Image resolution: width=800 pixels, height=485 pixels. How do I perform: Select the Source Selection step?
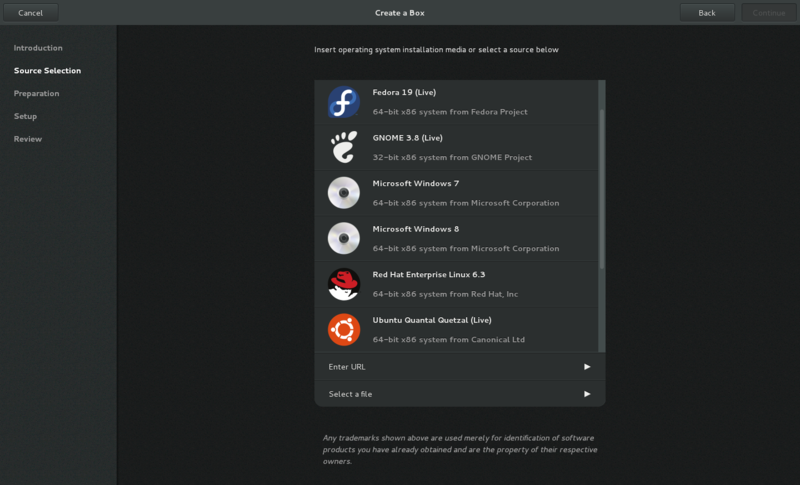[47, 71]
